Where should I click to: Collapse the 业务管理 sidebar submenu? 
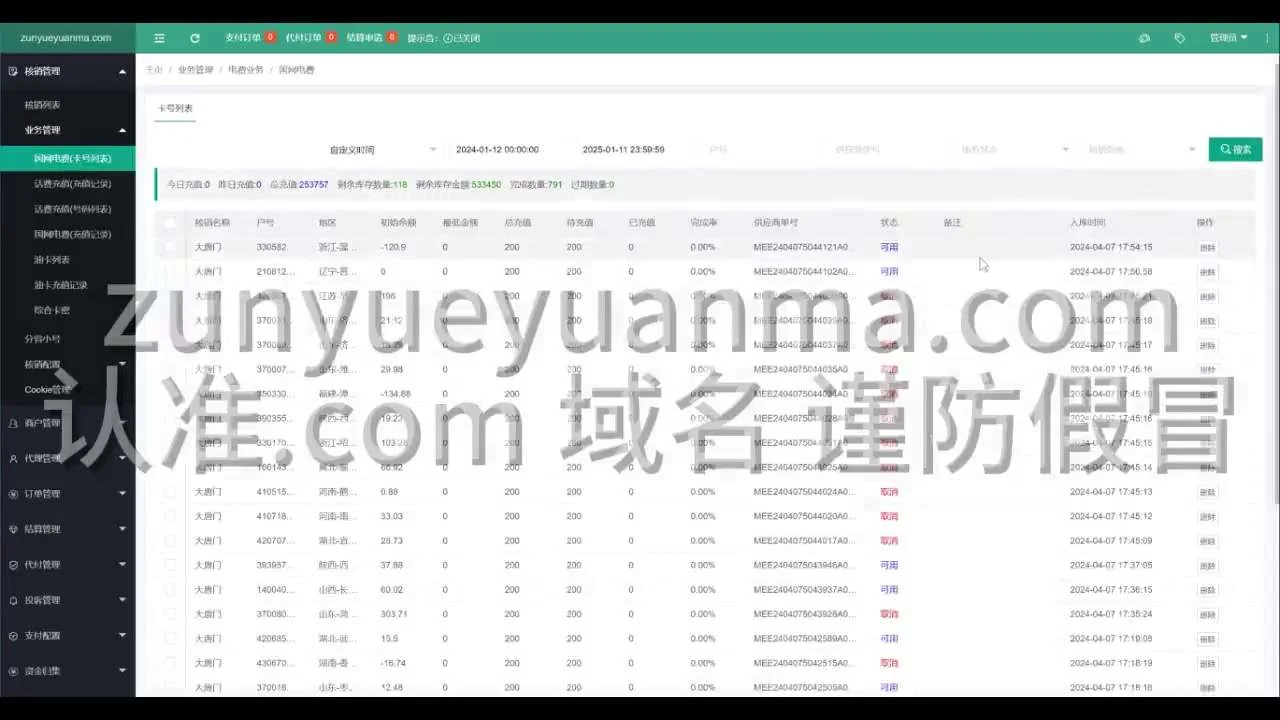[x=122, y=130]
